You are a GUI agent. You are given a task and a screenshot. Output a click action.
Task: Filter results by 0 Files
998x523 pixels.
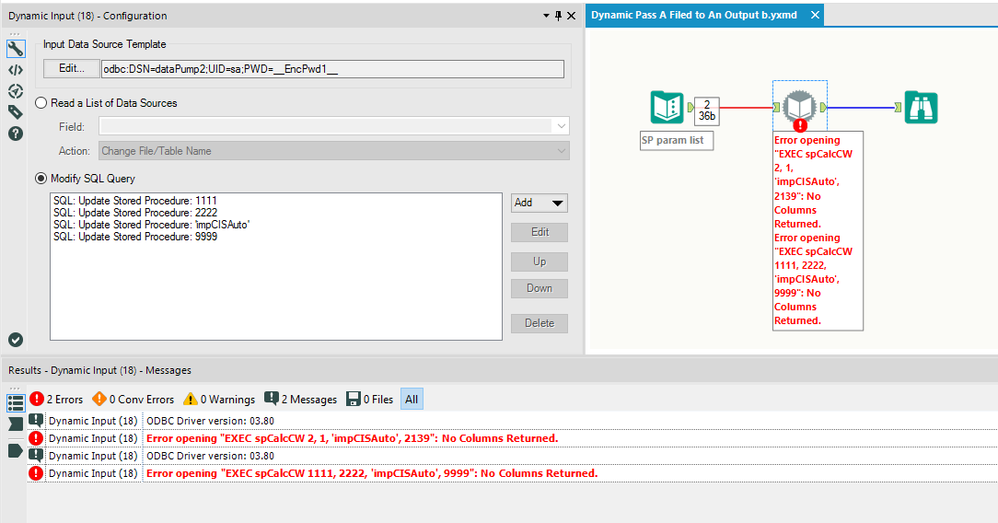(x=370, y=400)
